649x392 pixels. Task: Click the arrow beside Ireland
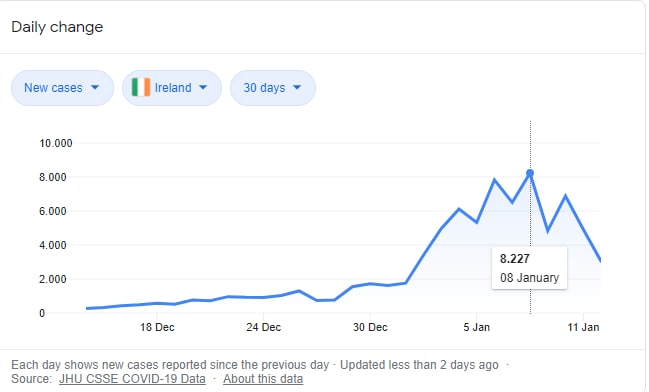pos(203,87)
